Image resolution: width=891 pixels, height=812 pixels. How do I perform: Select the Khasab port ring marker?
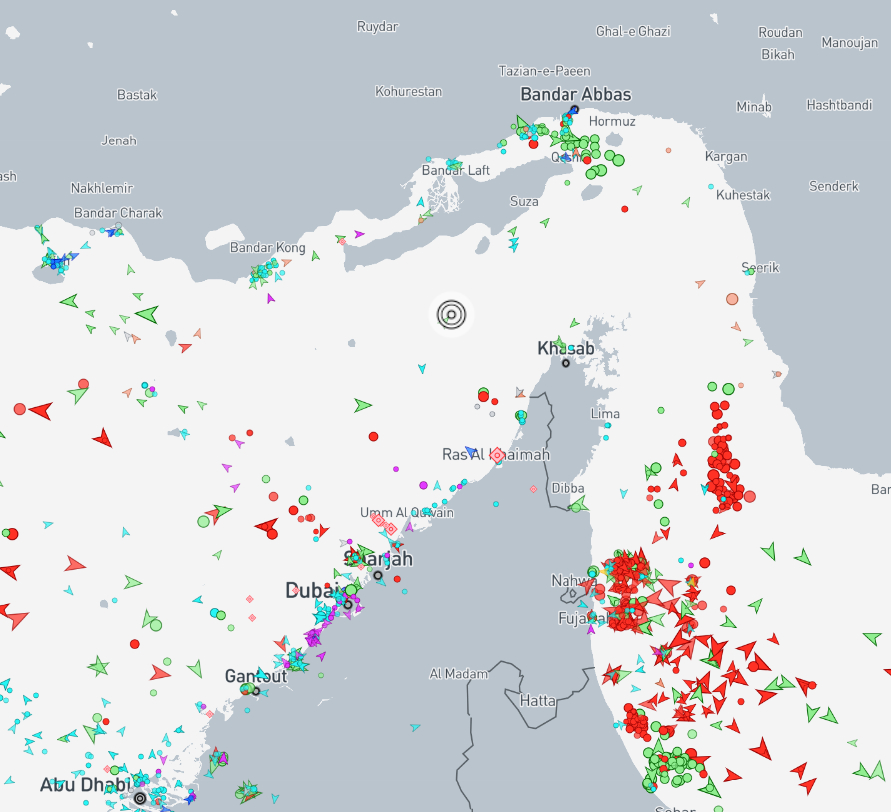(566, 363)
